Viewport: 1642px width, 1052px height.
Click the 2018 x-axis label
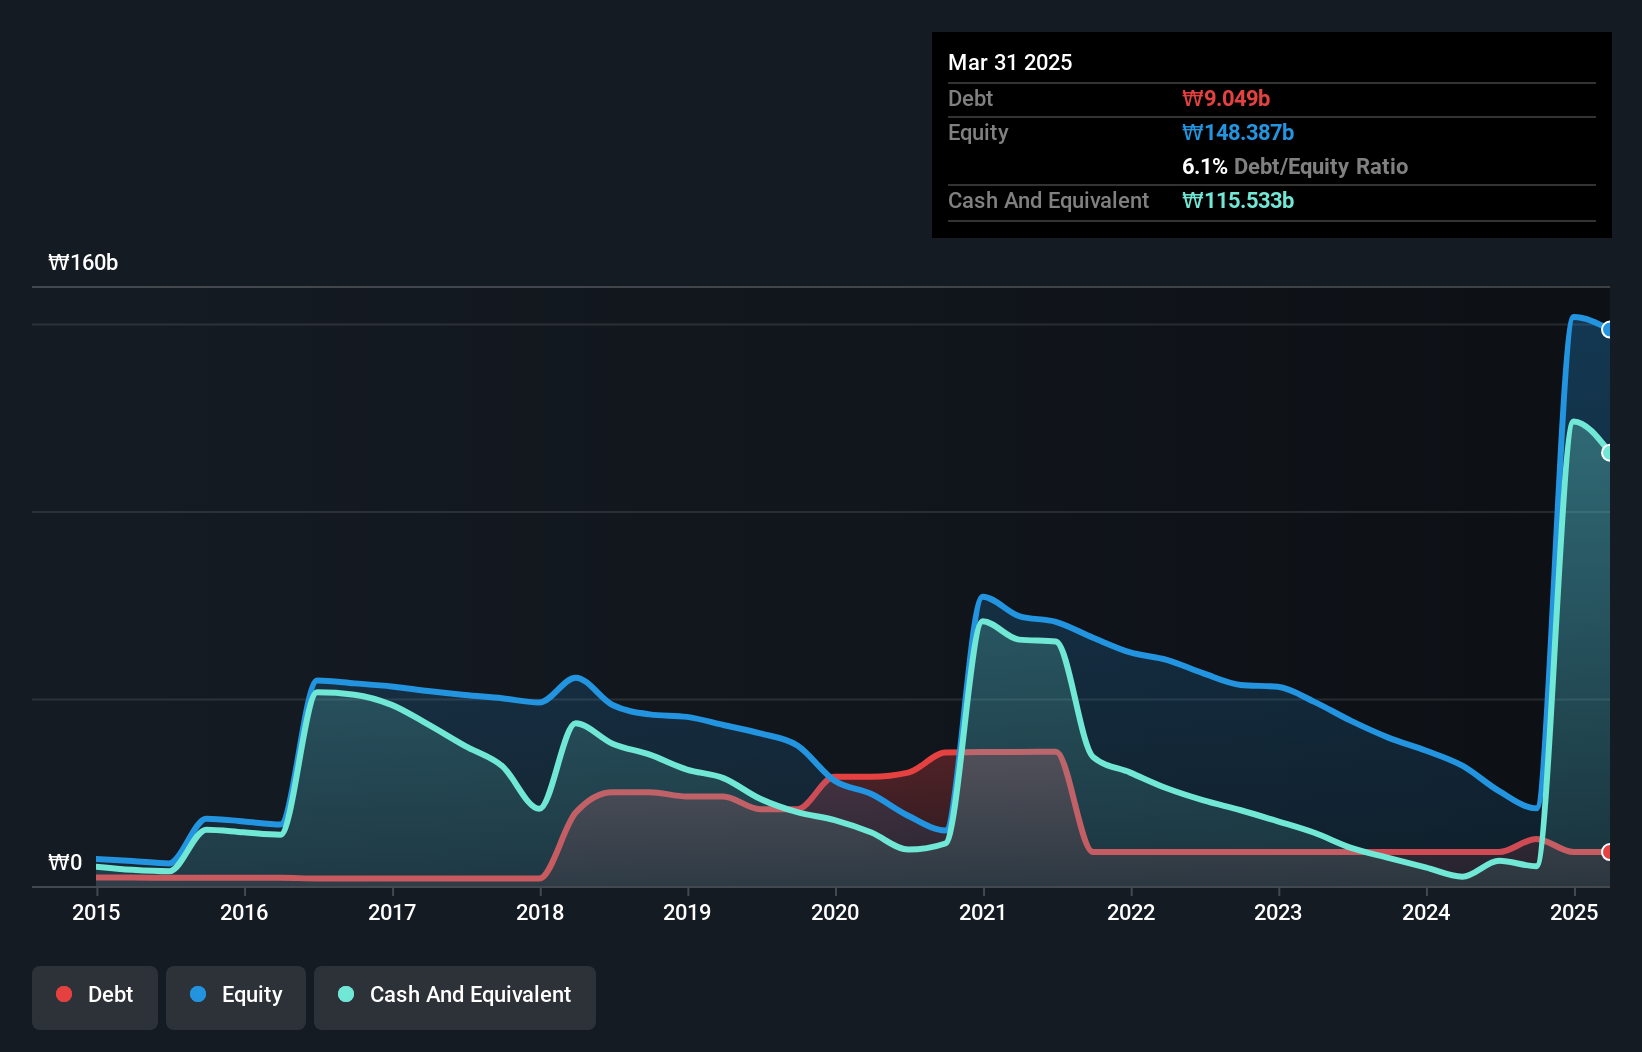click(540, 912)
